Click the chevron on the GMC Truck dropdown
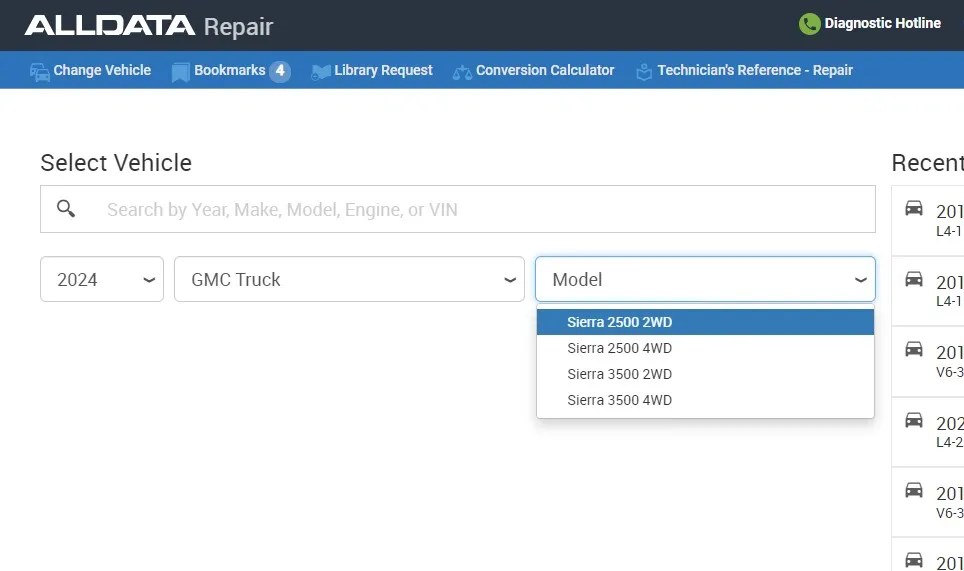This screenshot has height=571, width=964. click(x=510, y=280)
